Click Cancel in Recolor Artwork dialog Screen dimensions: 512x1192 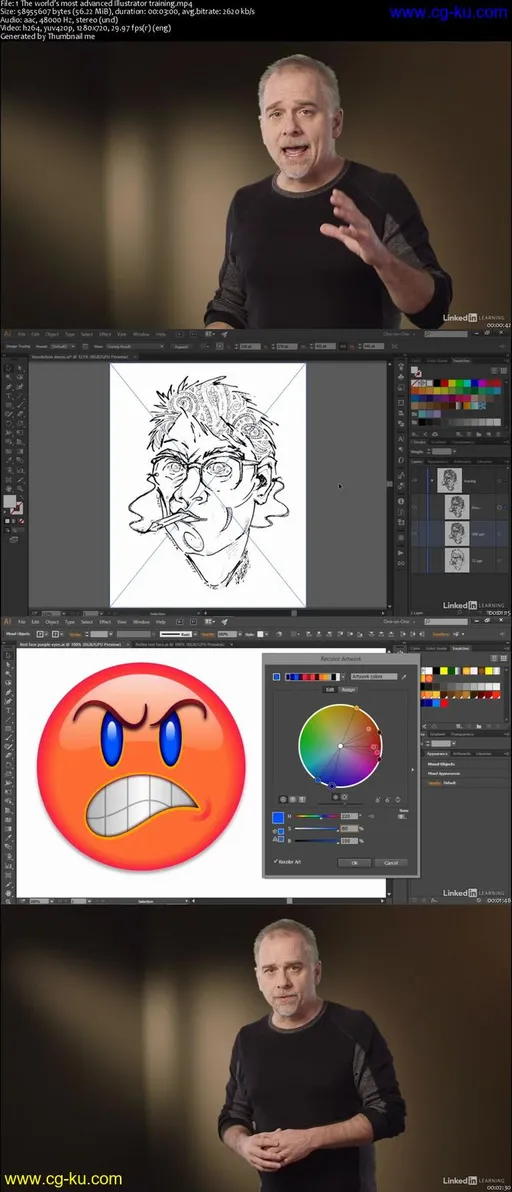(390, 863)
